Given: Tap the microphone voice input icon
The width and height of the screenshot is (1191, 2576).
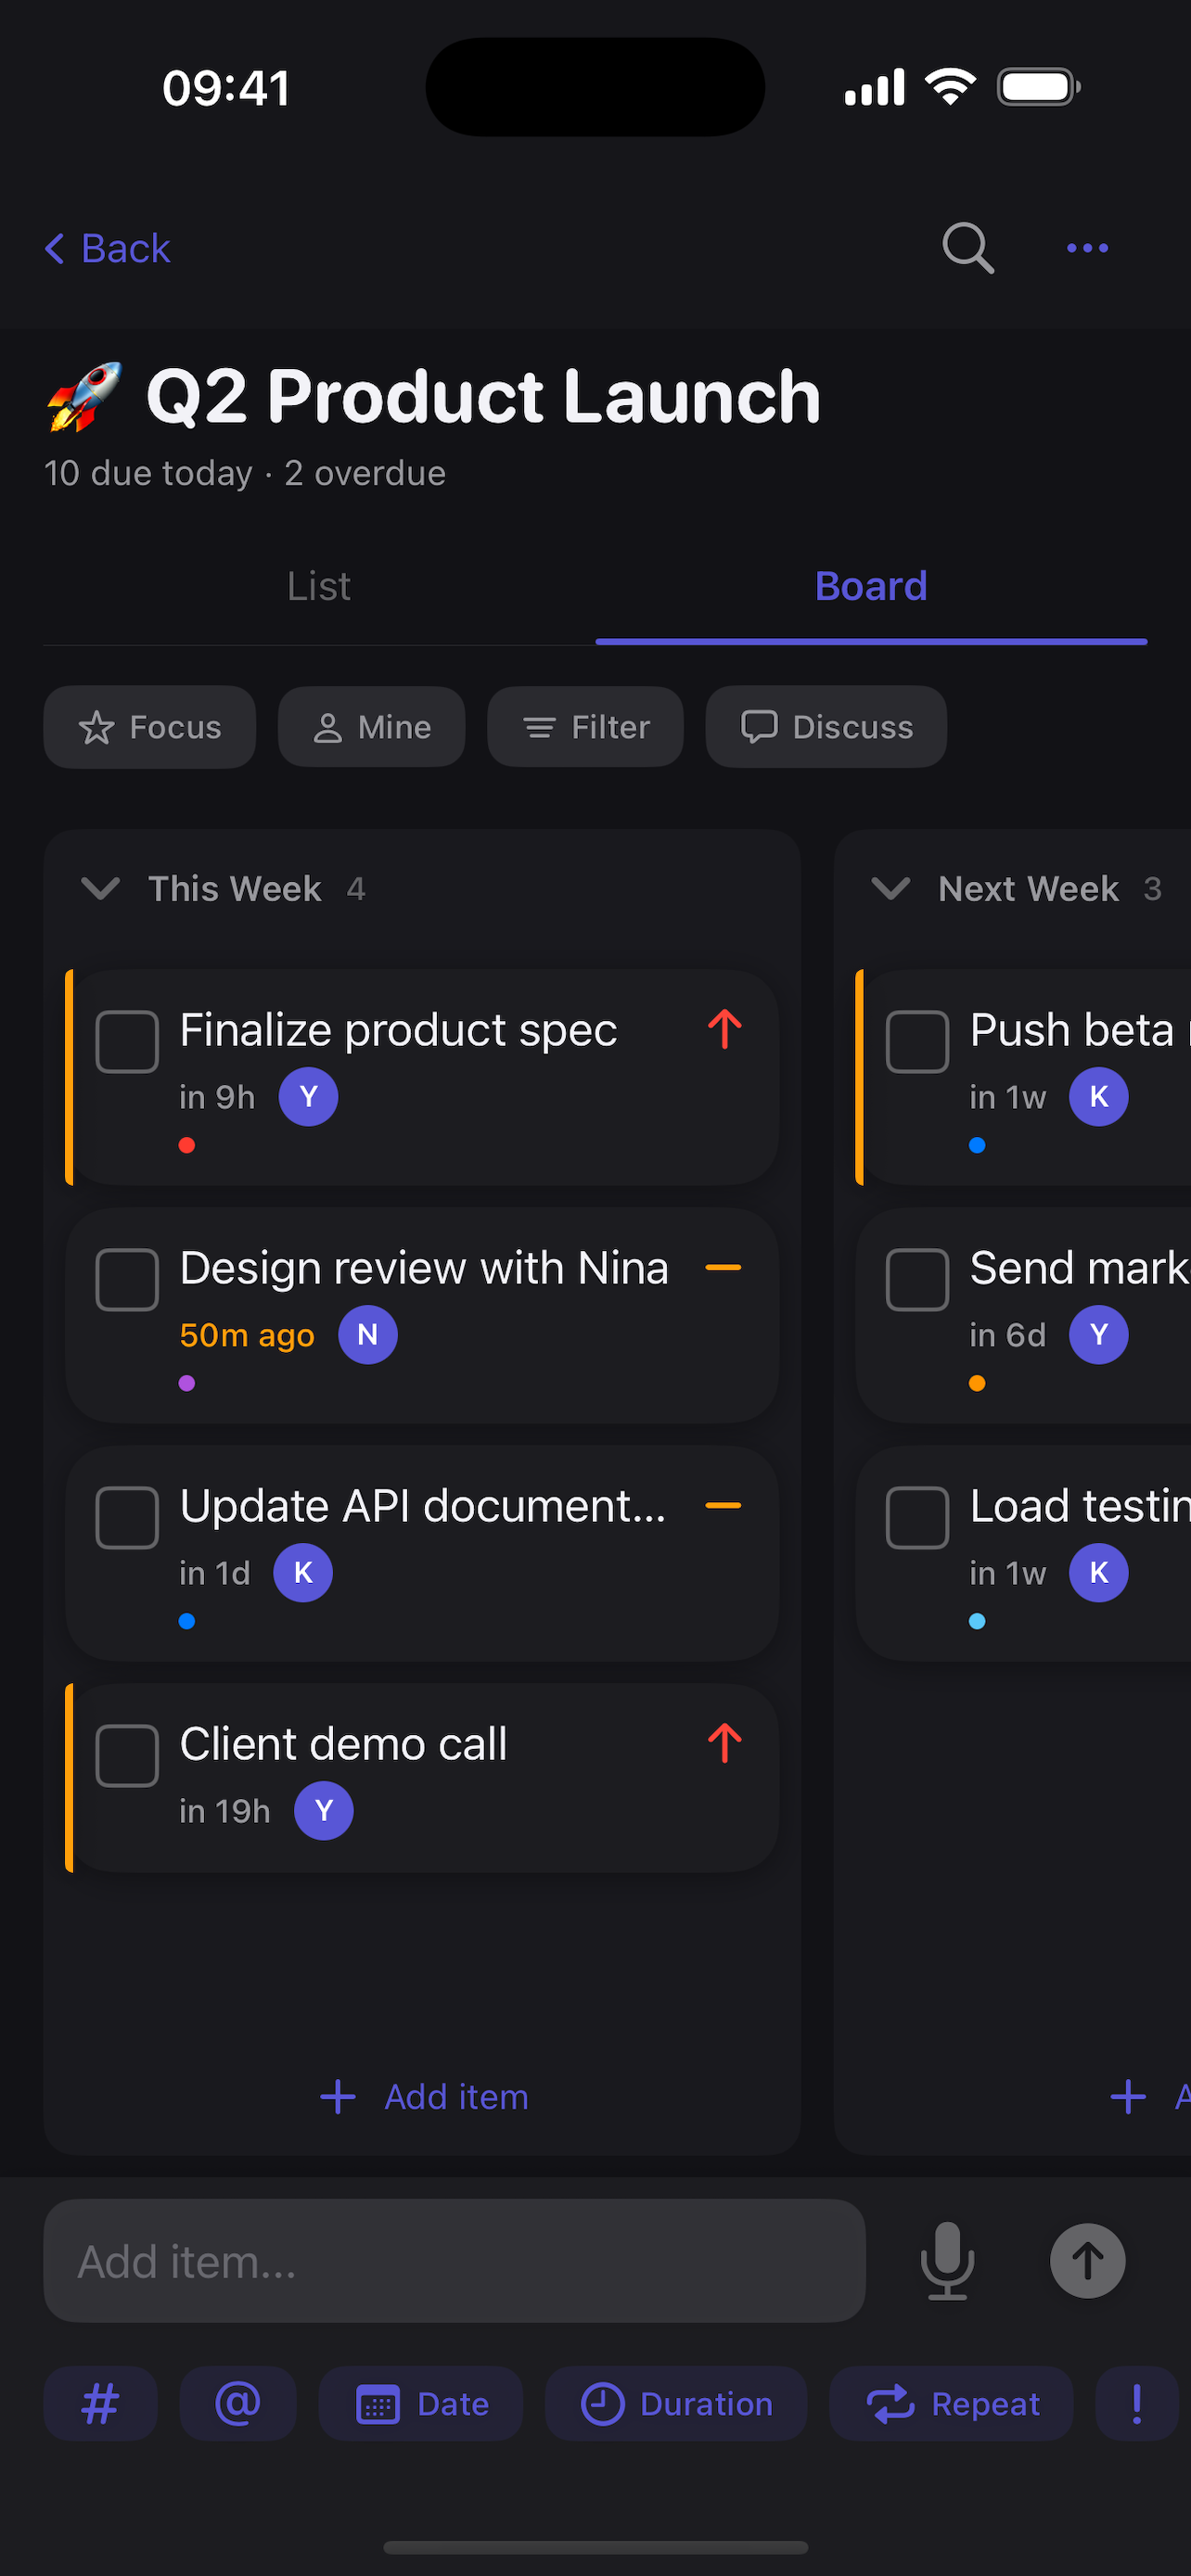Looking at the screenshot, I should [947, 2261].
